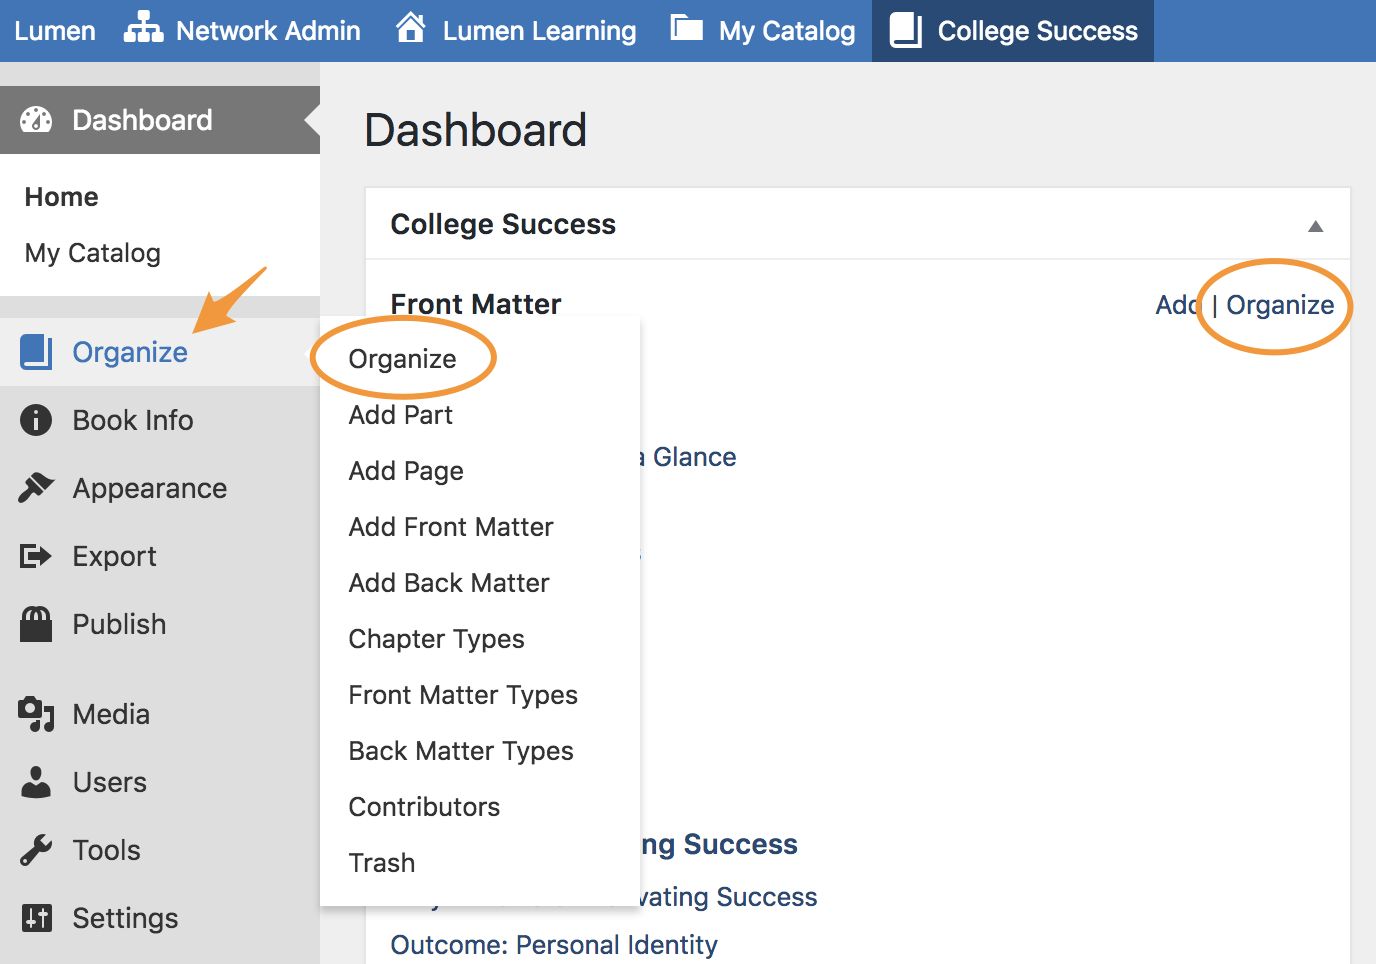
Task: Click the Settings sliders icon
Action: coord(36,918)
